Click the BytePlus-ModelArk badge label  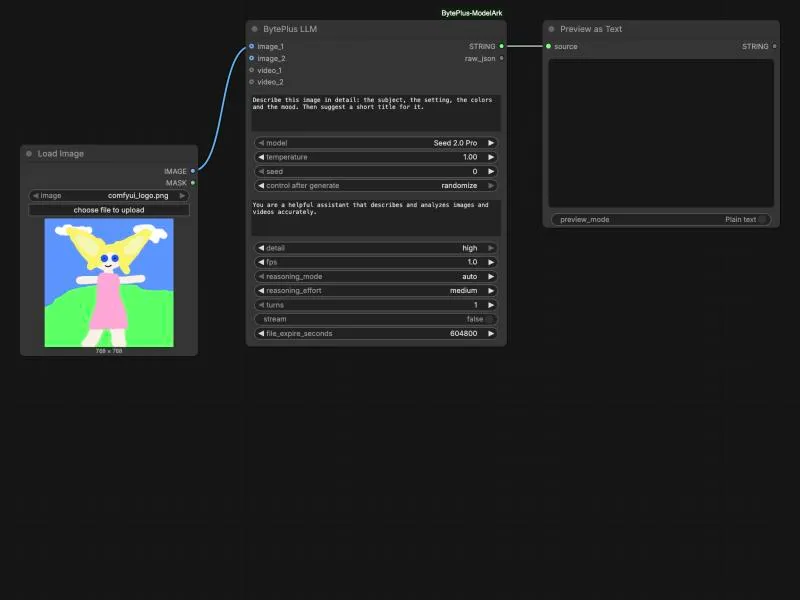point(471,13)
